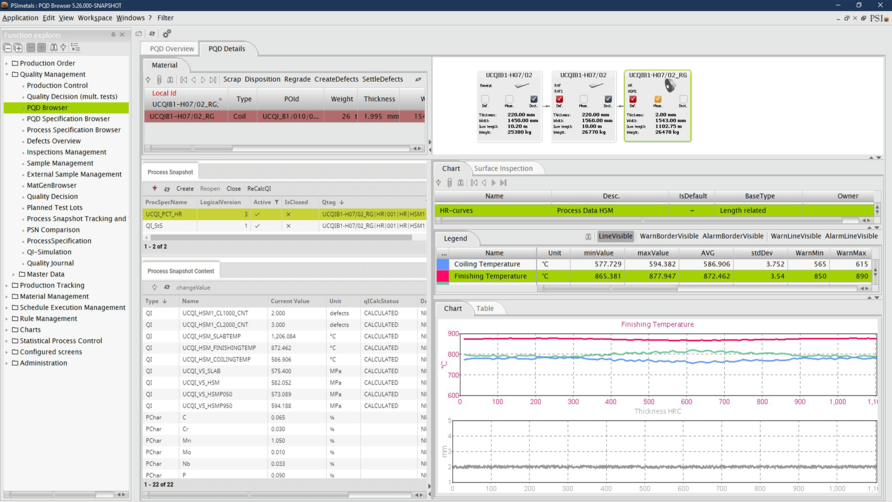The image size is (892, 502).
Task: Click the ReCalcQI button
Action: [x=259, y=188]
